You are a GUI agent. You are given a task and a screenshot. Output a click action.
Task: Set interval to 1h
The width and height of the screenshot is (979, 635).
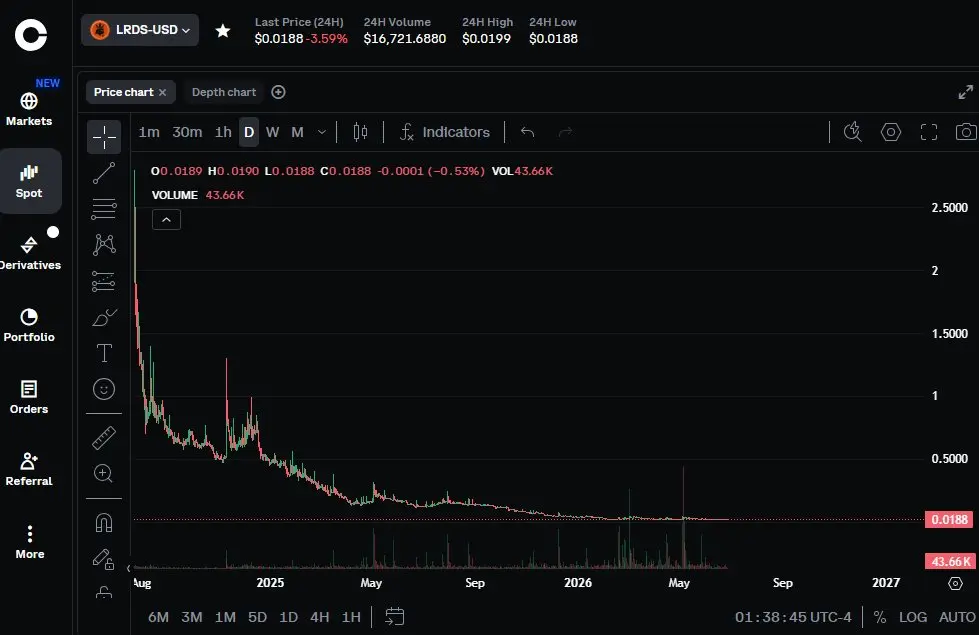coord(223,132)
